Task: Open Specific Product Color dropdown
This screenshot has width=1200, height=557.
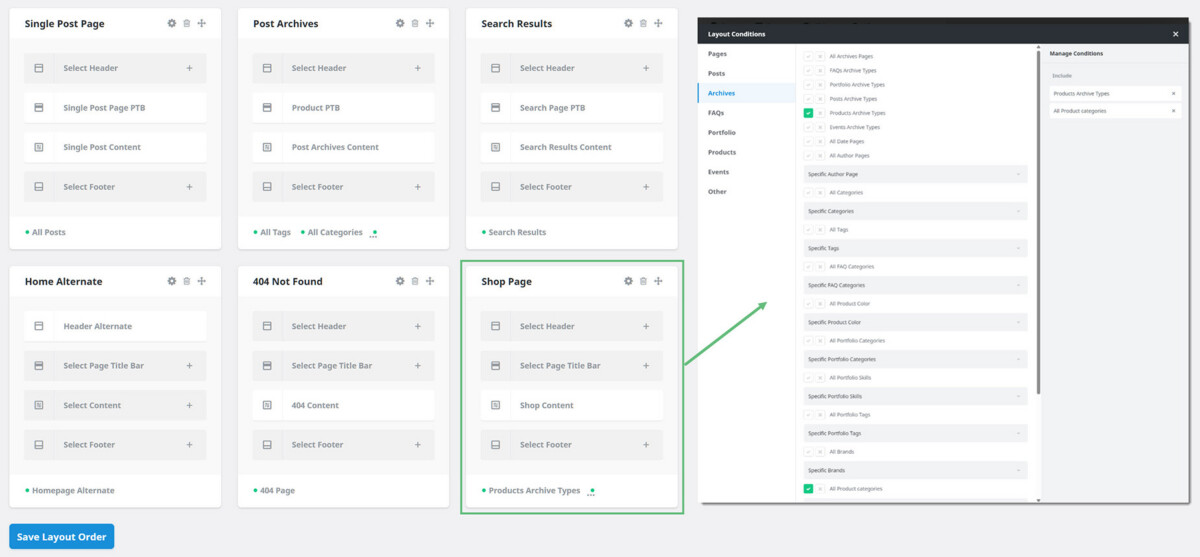Action: click(x=915, y=322)
